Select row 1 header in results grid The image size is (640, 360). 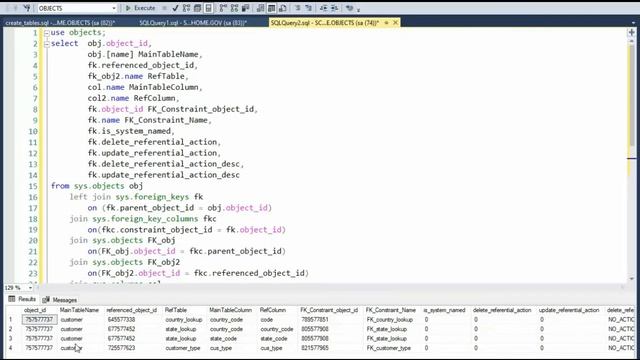click(11, 320)
